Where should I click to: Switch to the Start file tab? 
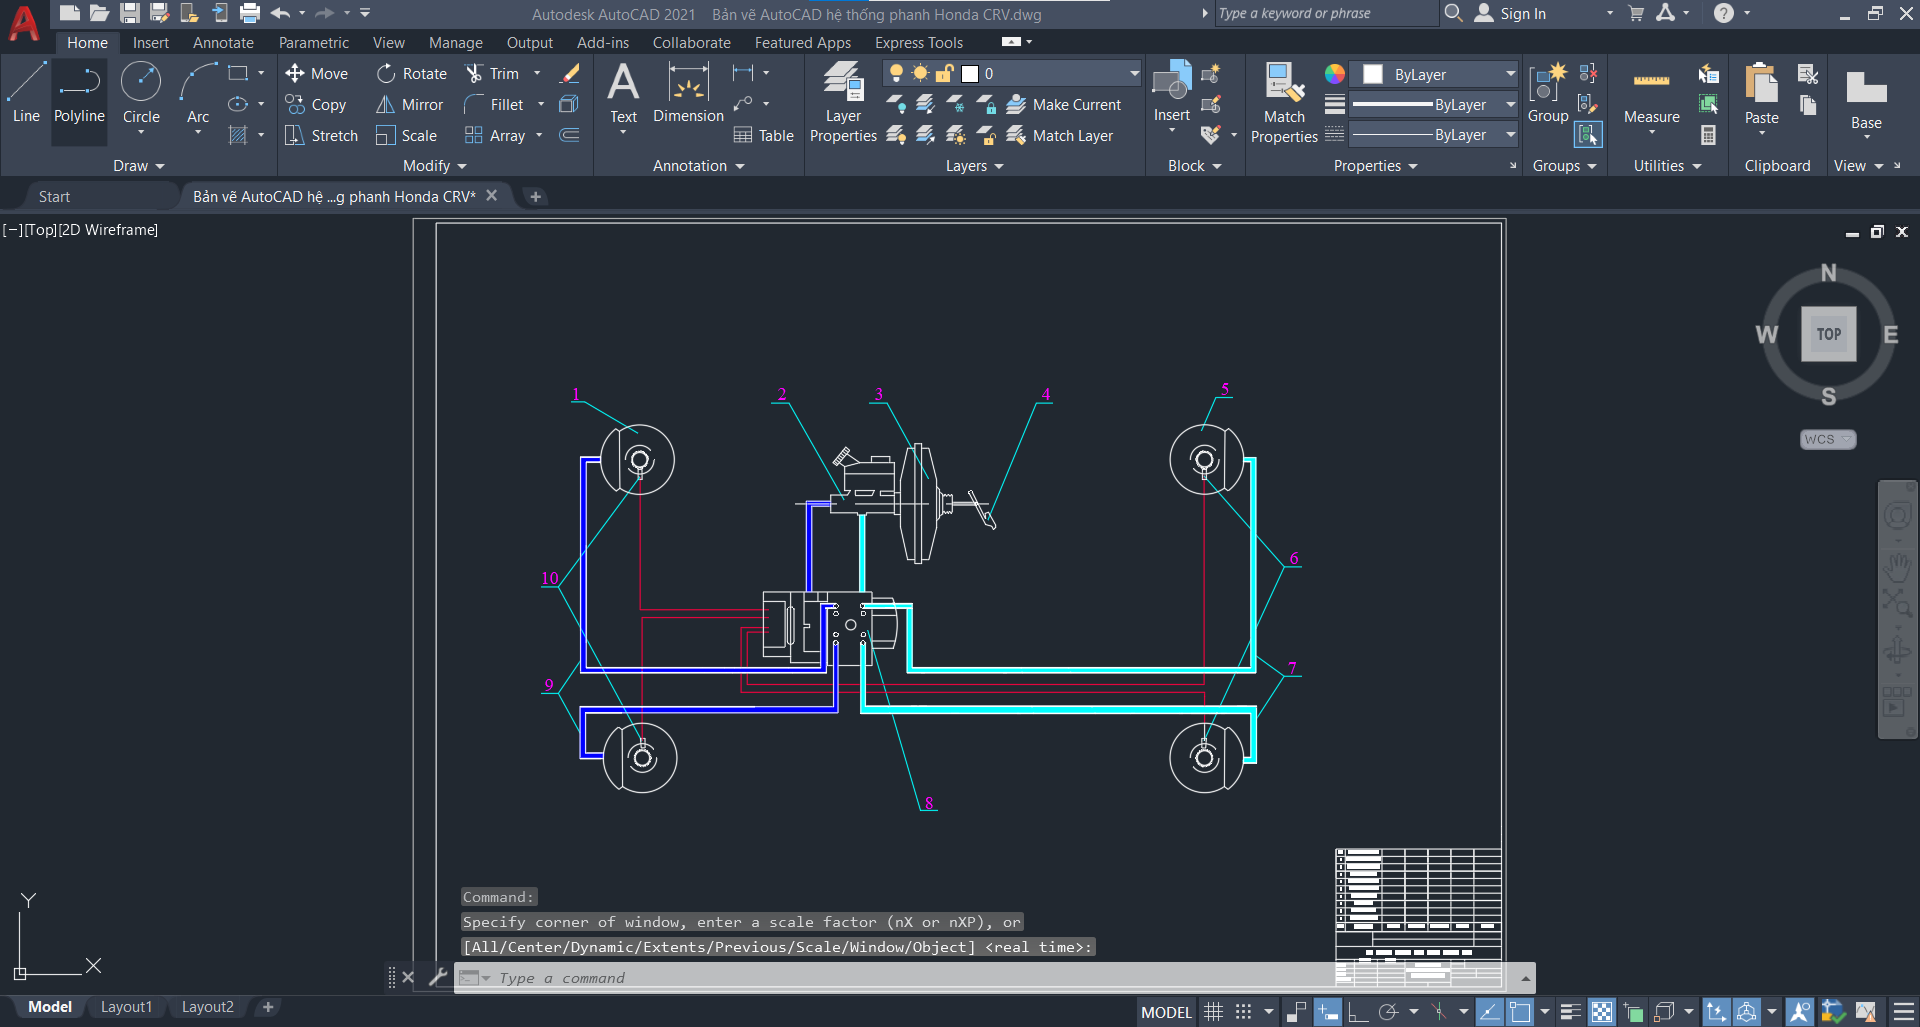pos(54,197)
